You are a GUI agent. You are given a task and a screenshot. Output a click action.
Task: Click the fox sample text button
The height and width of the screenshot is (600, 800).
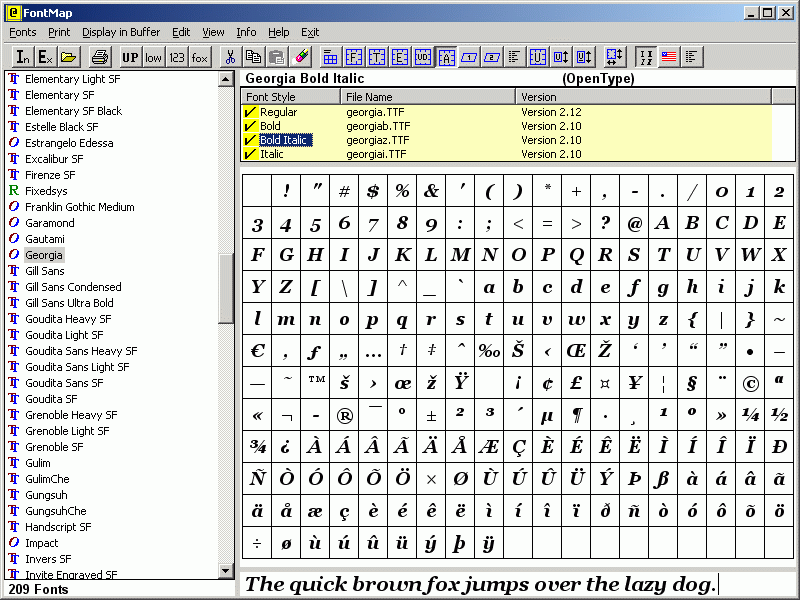(199, 57)
